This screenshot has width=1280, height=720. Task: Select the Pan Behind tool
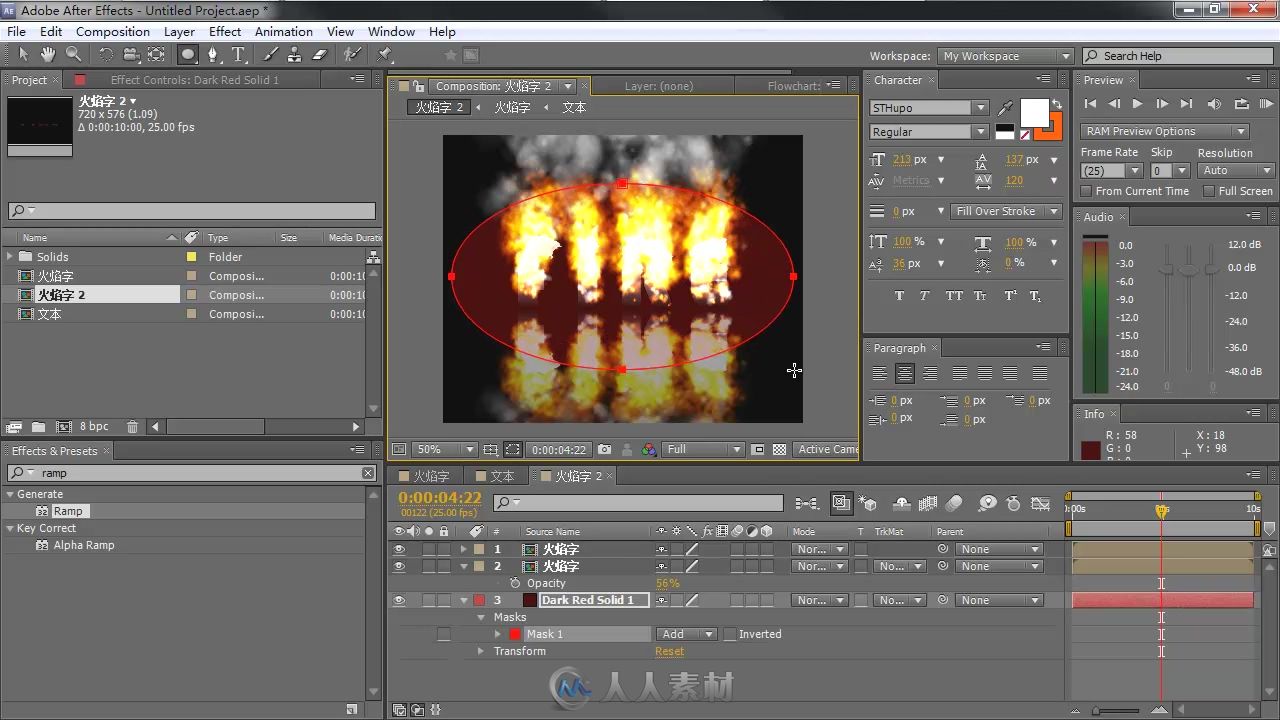pos(157,55)
